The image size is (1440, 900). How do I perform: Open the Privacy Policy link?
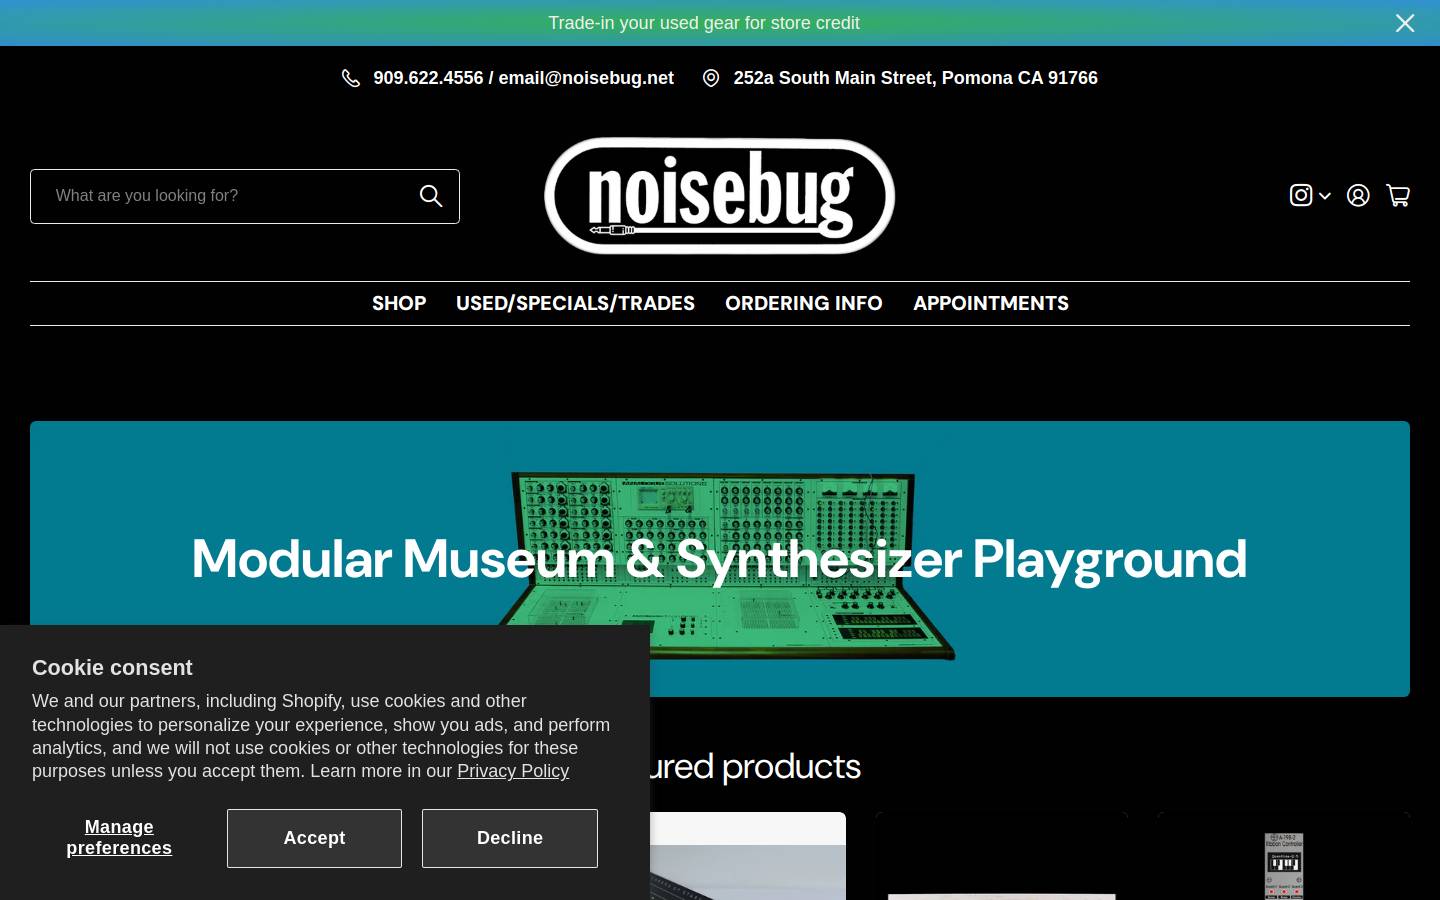coord(513,771)
